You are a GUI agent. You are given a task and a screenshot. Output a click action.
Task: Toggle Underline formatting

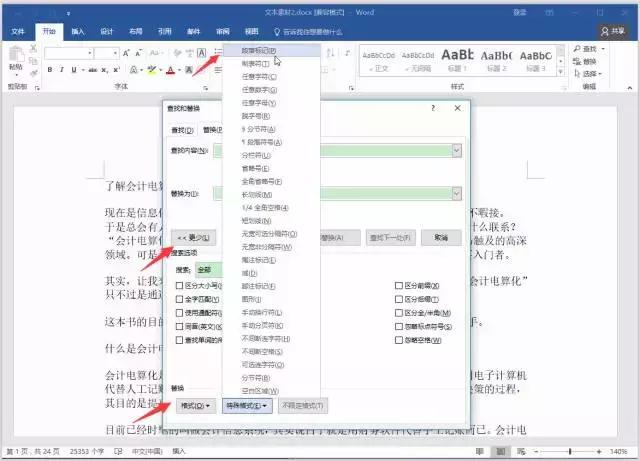click(x=74, y=70)
